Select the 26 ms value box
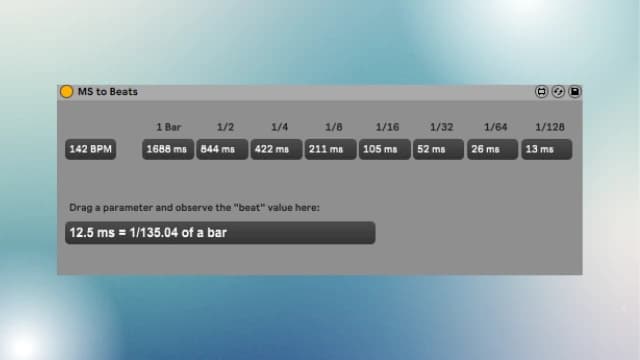Screen dimensions: 640x360 point(493,149)
